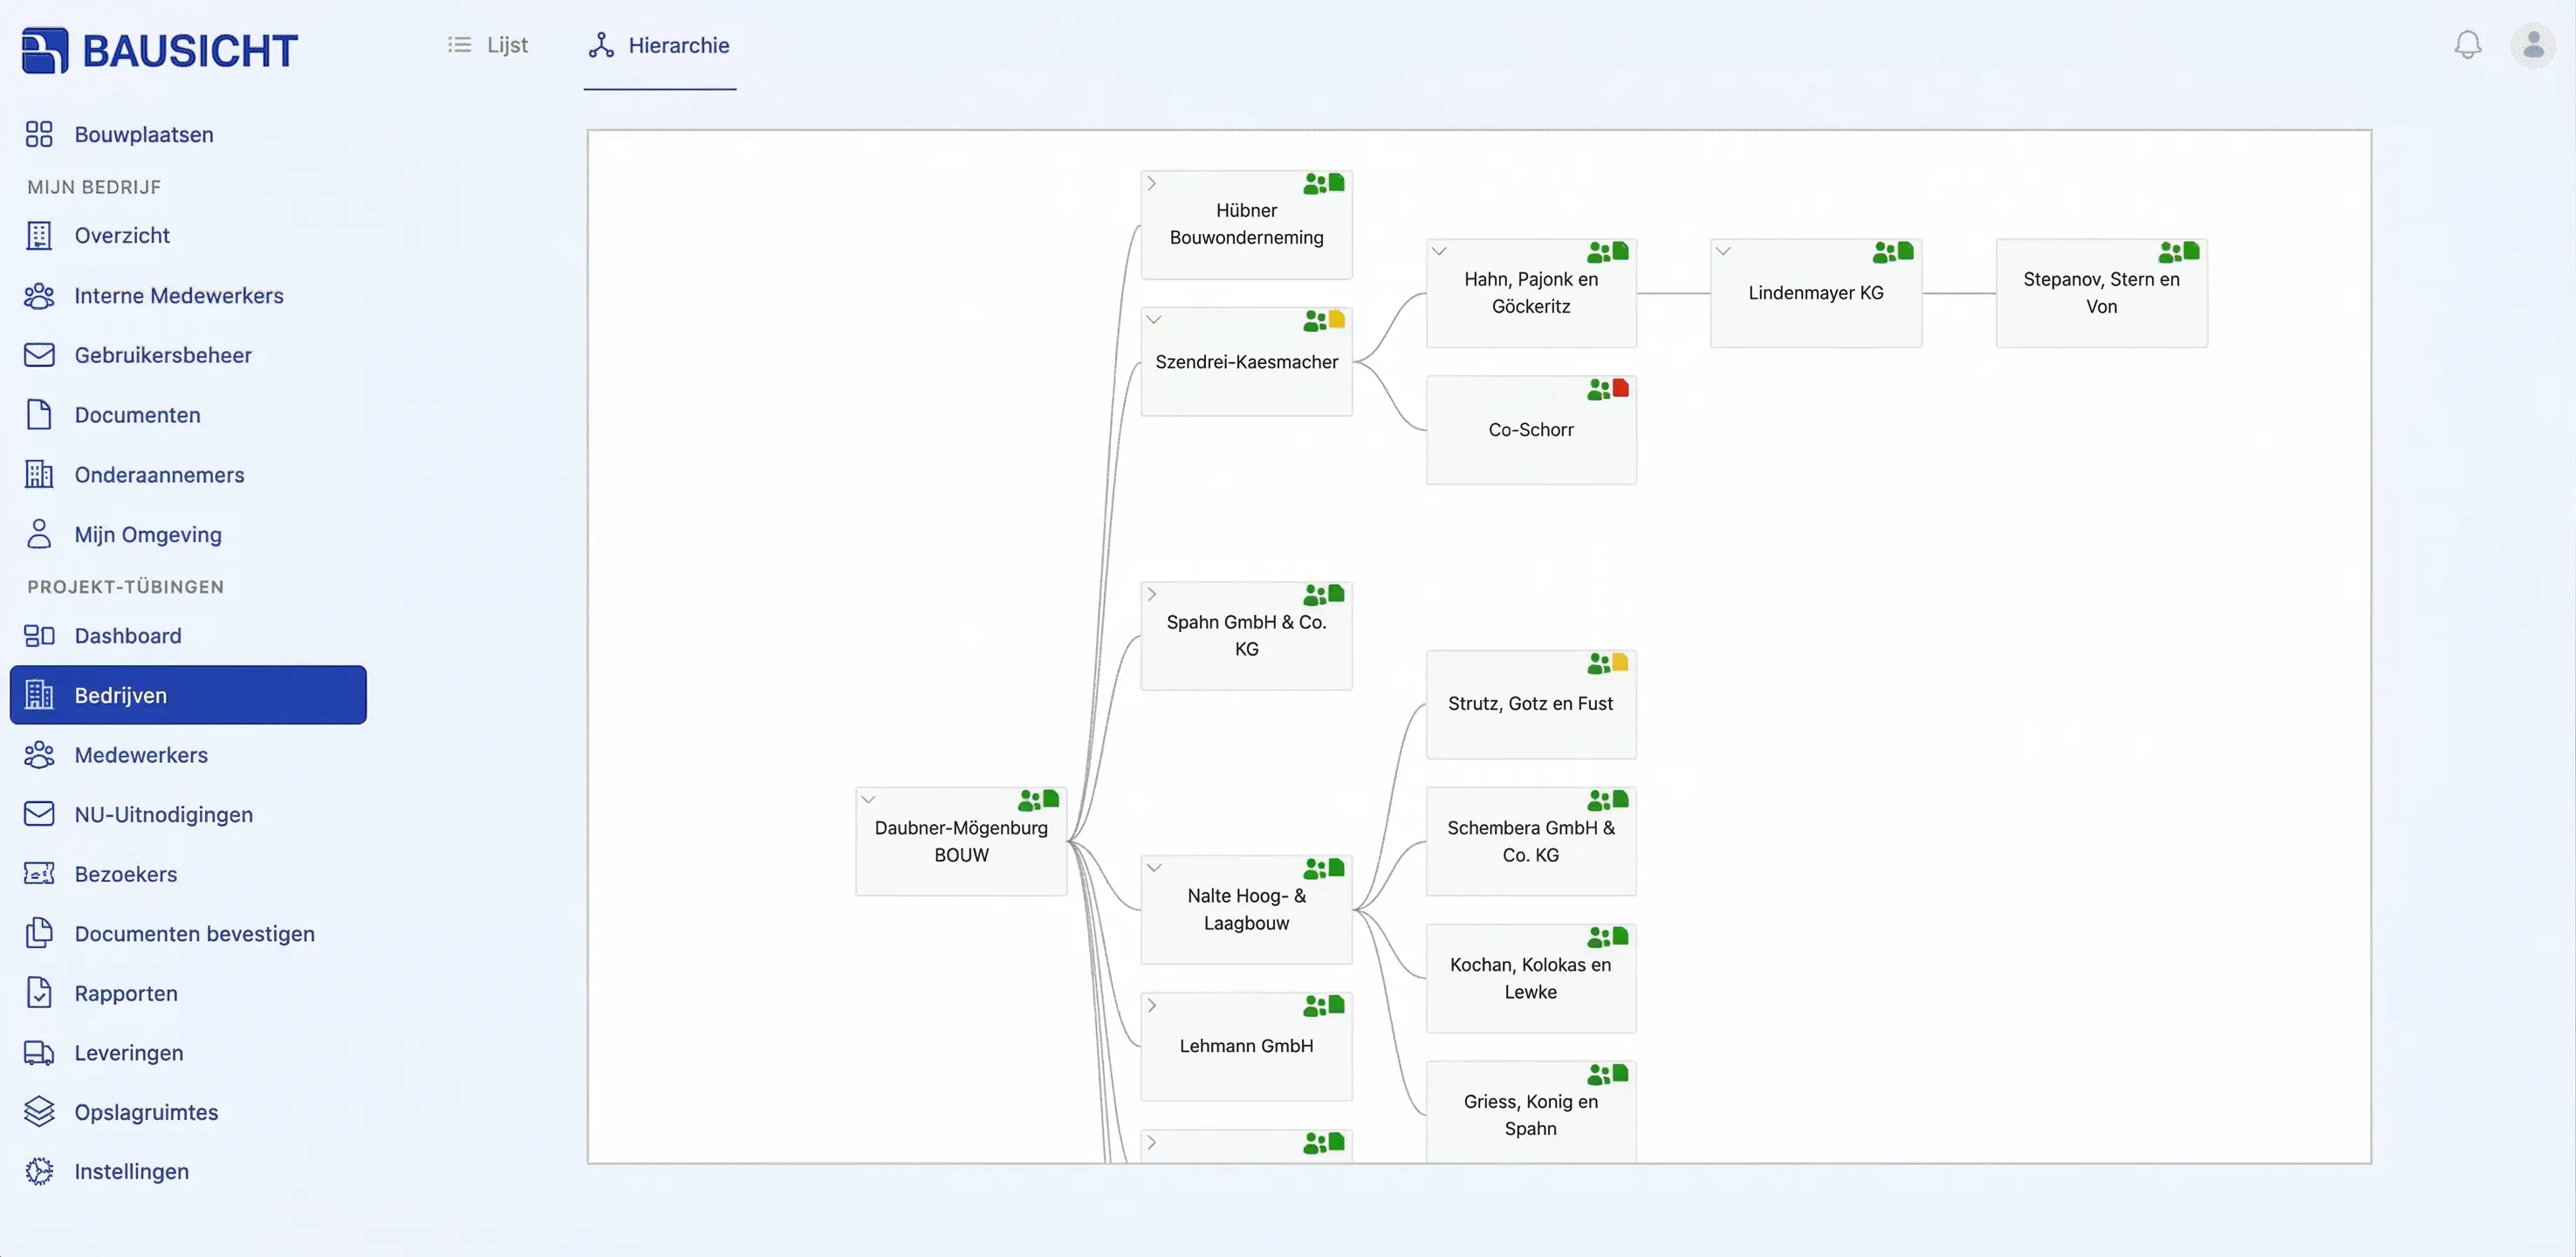
Task: Open Instellingen from the sidebar
Action: pyautogui.click(x=131, y=1171)
